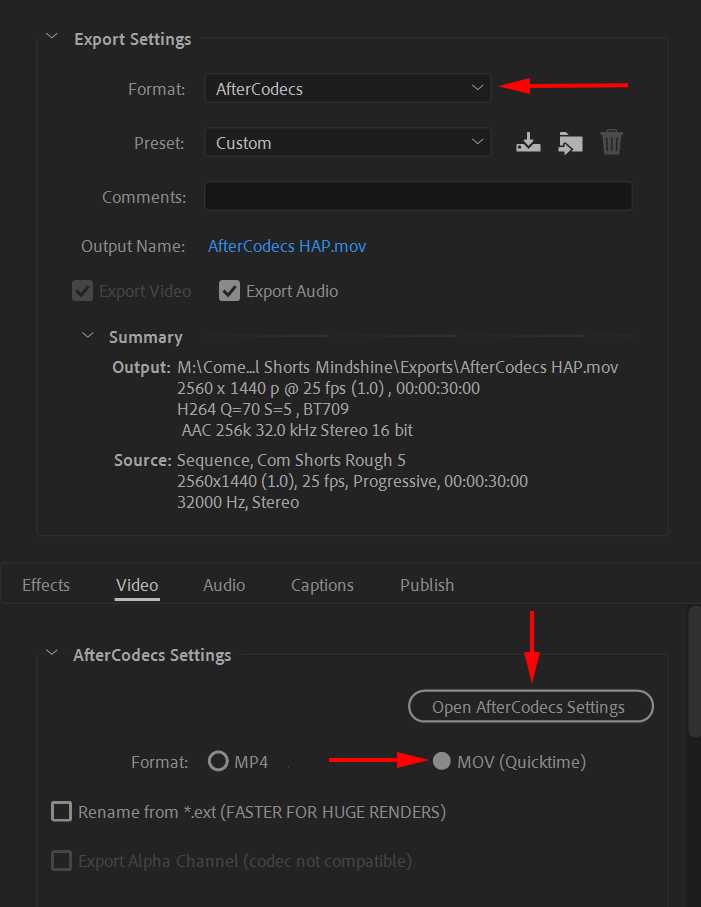Click the AfterCodecs HAP.mov output name link
The height and width of the screenshot is (907, 701).
[287, 246]
